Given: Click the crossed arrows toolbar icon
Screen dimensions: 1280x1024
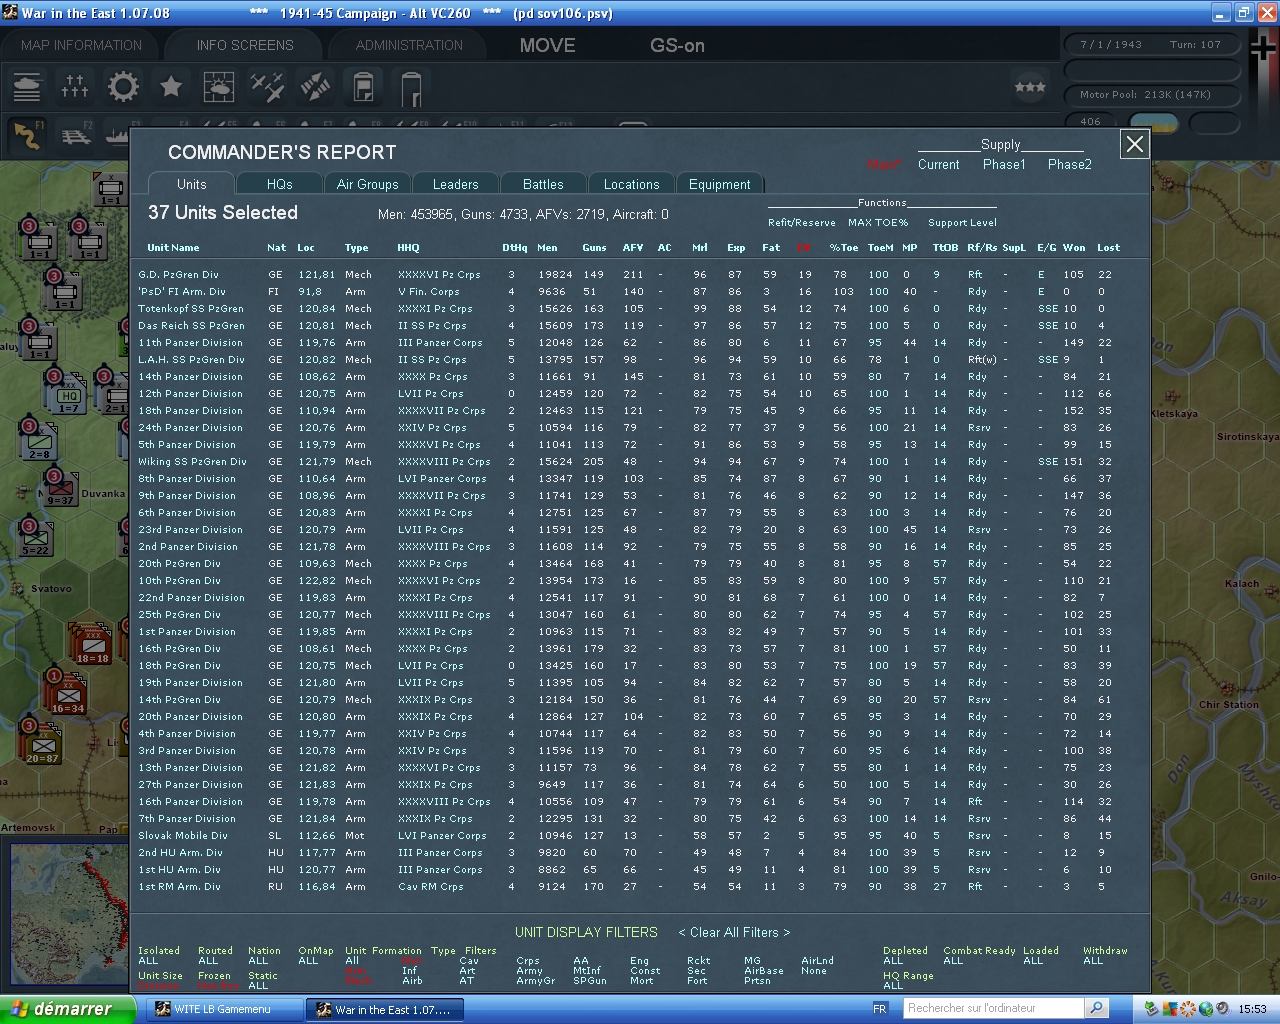Looking at the screenshot, I should [x=315, y=87].
